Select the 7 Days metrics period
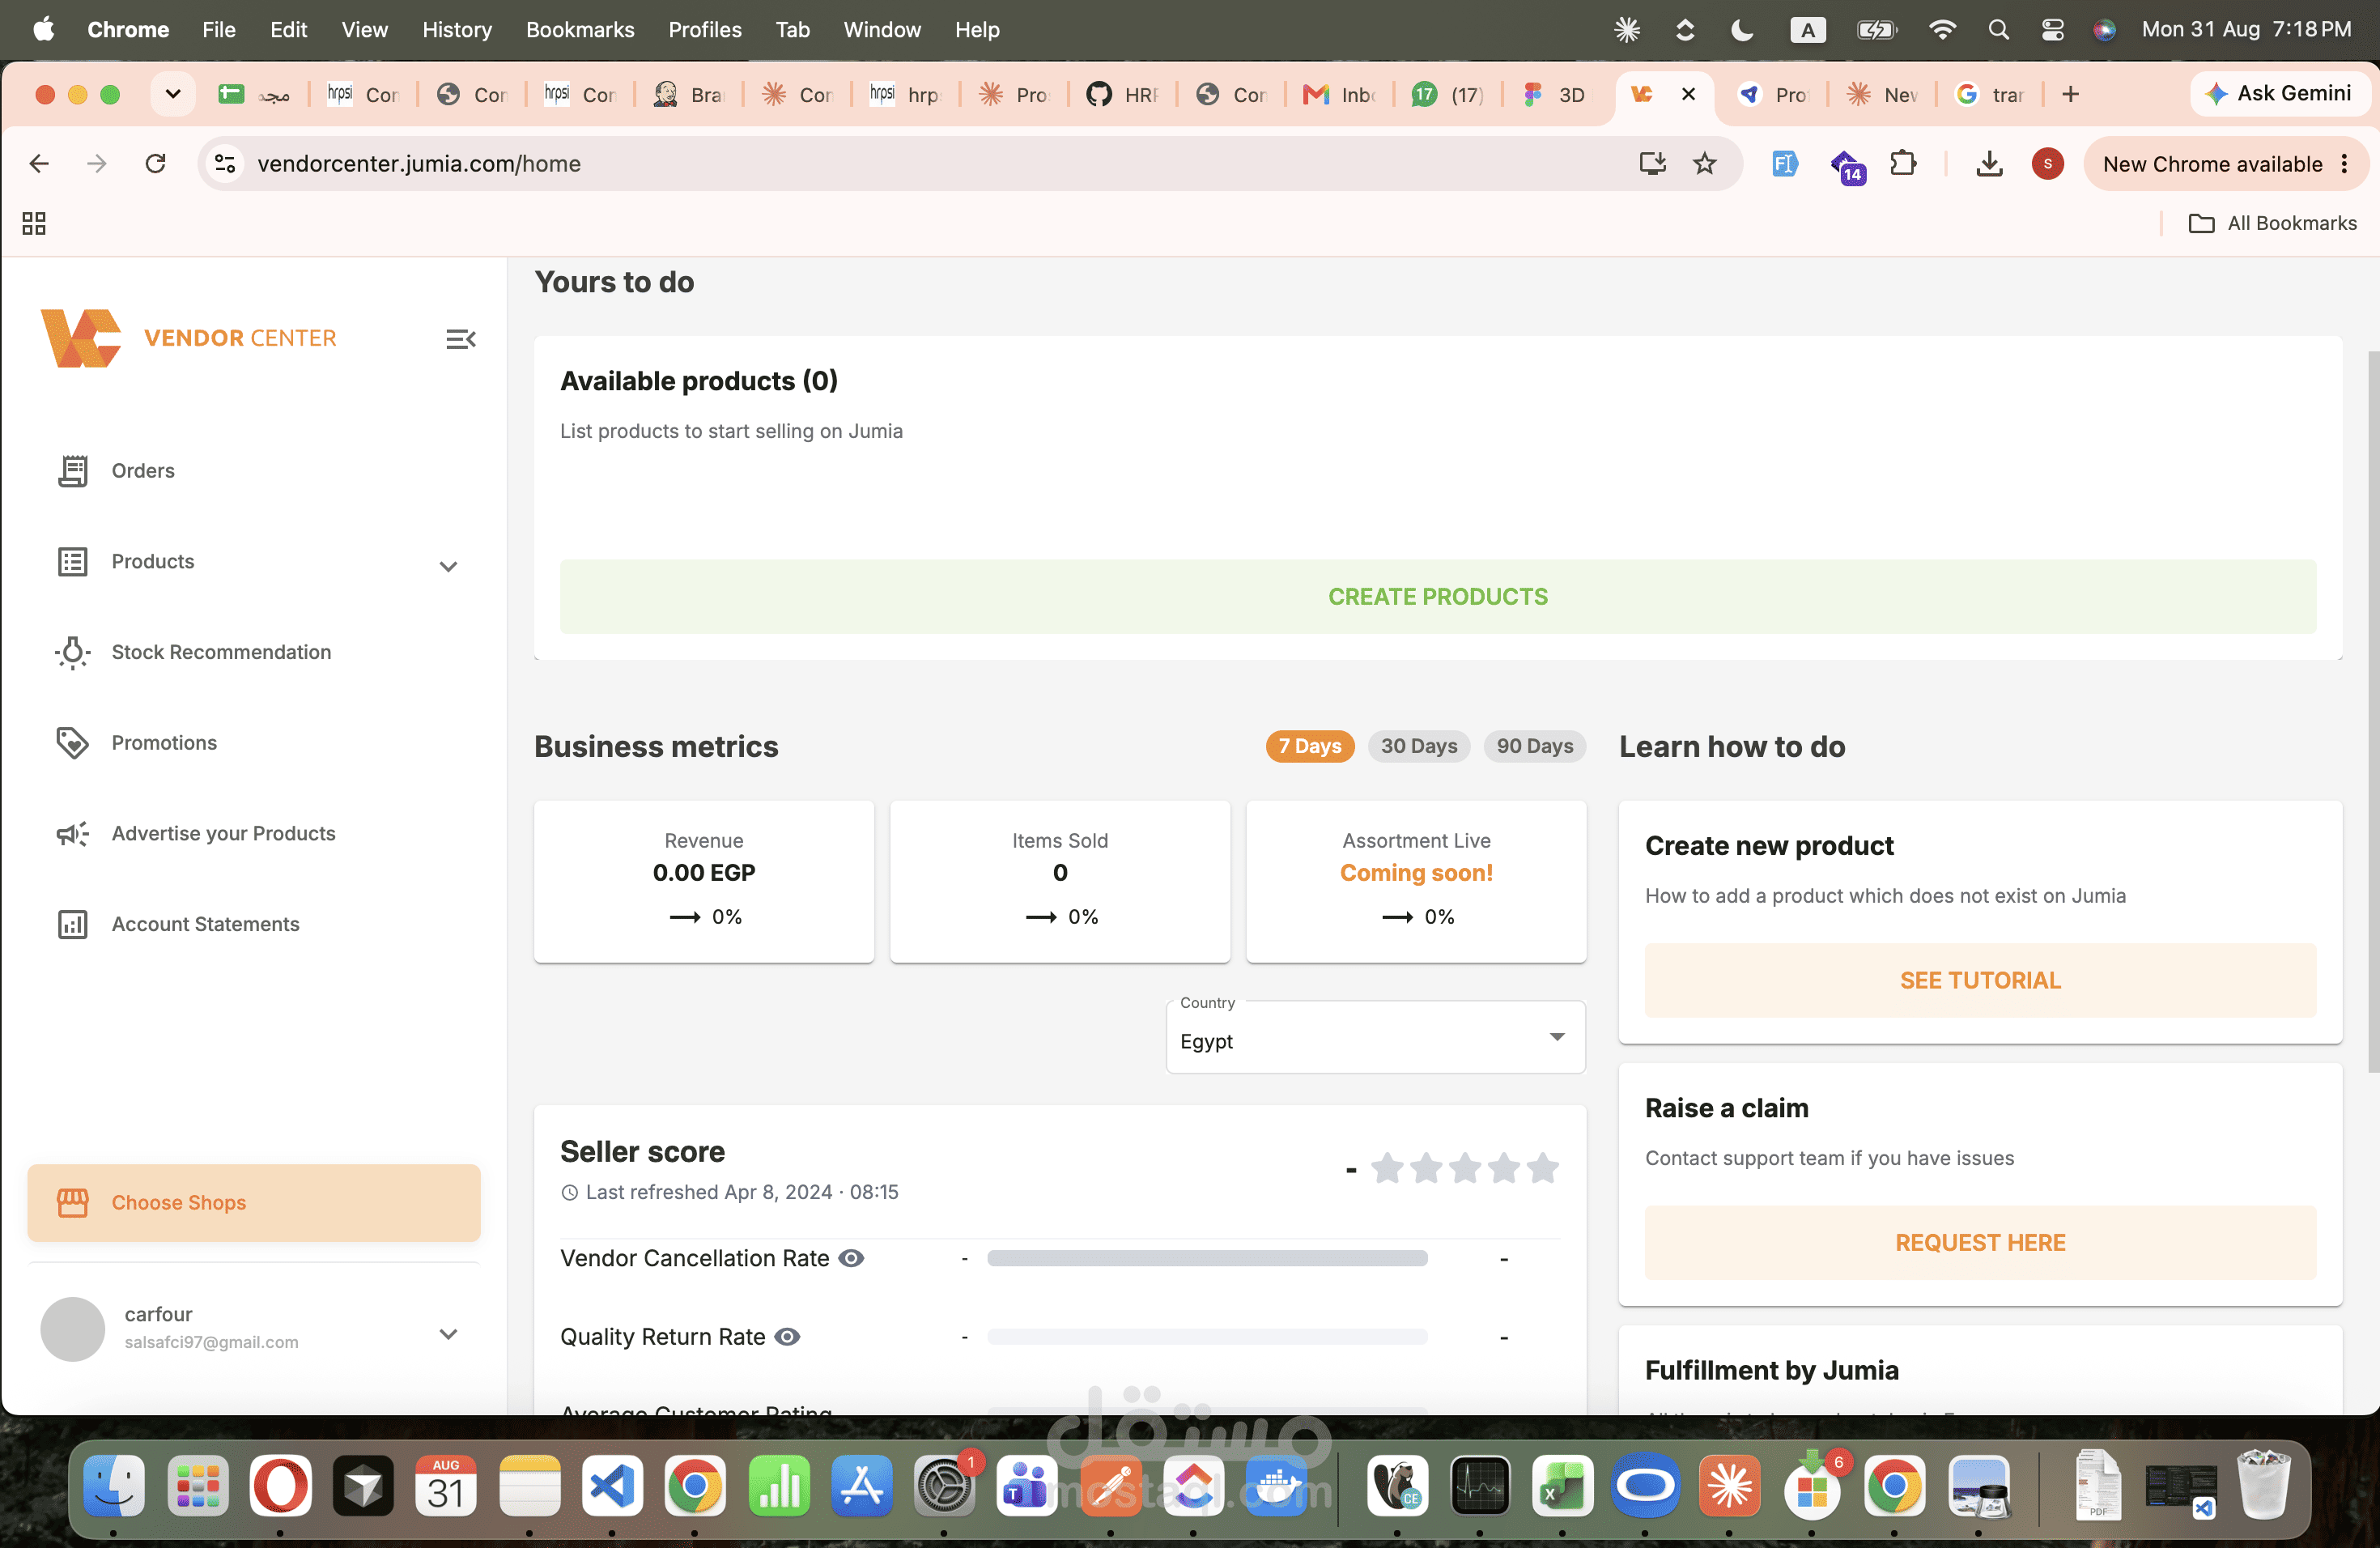Viewport: 2380px width, 1548px height. click(x=1310, y=746)
